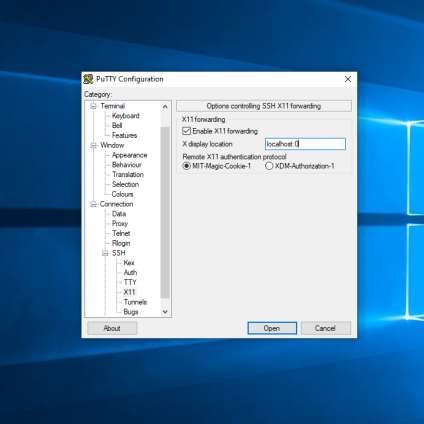Click the About button
The image size is (424, 424).
click(x=112, y=328)
